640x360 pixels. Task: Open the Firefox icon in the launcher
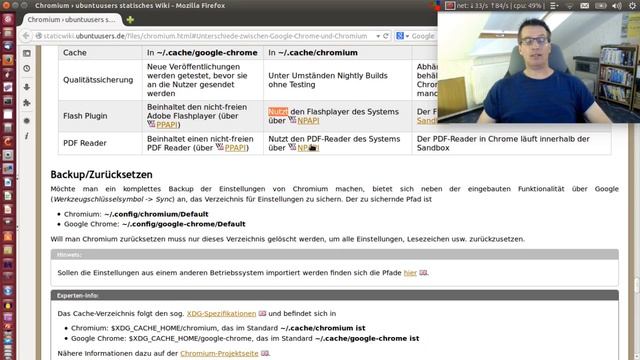point(8,60)
